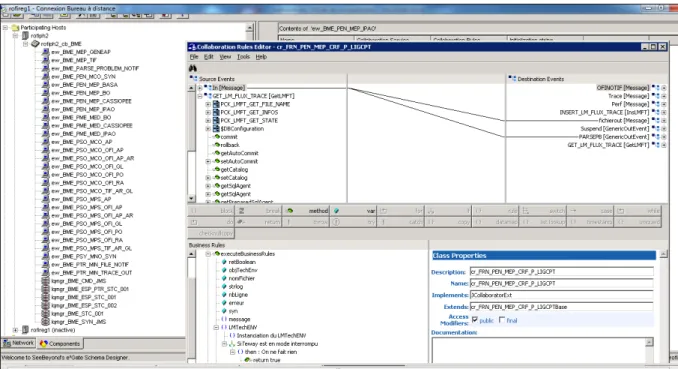Select the 'break' rule button

coord(258,211)
